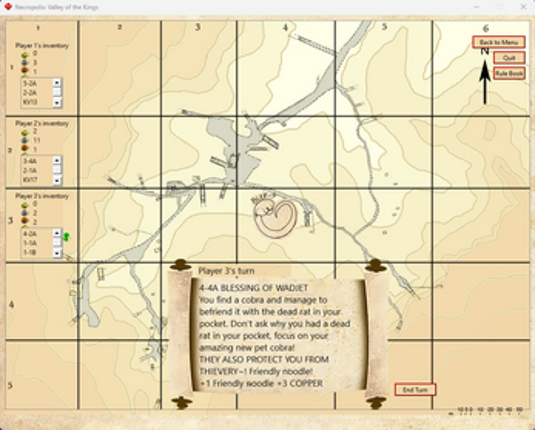Image resolution: width=535 pixels, height=430 pixels.
Task: Click the column 6 grid label
Action: point(486,29)
